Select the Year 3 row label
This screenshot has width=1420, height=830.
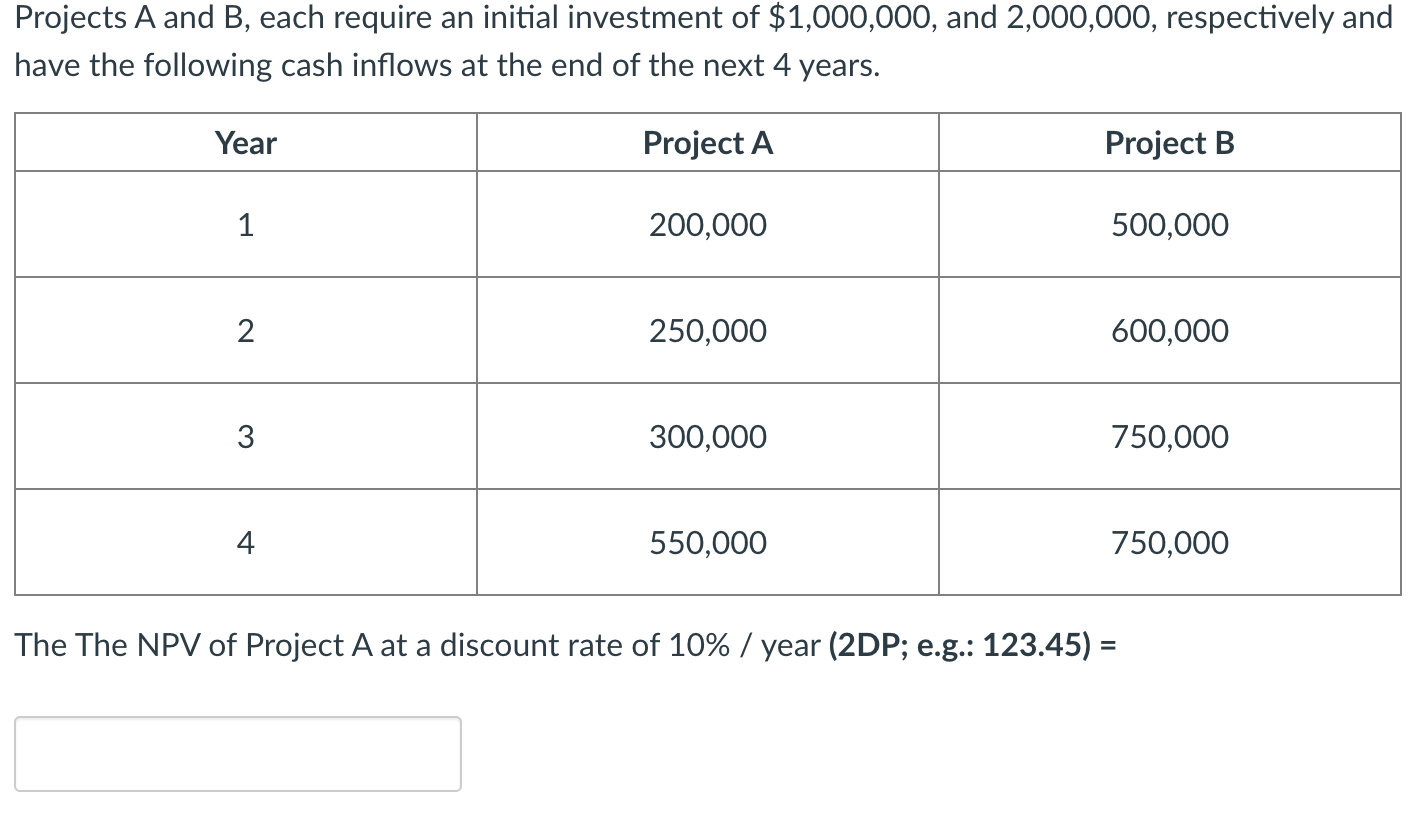coord(245,436)
